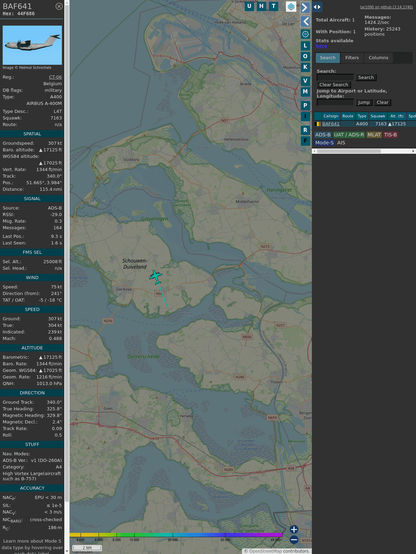The width and height of the screenshot is (416, 554).
Task: Click the U map button
Action: pyautogui.click(x=249, y=6)
